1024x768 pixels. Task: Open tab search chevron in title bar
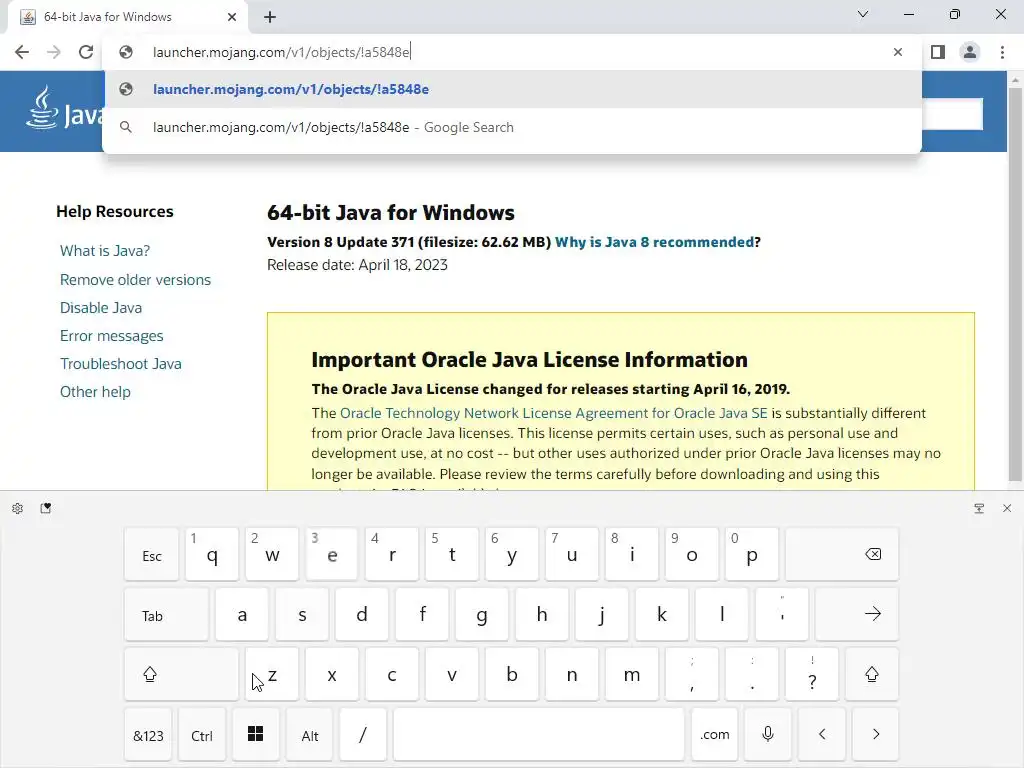[863, 14]
